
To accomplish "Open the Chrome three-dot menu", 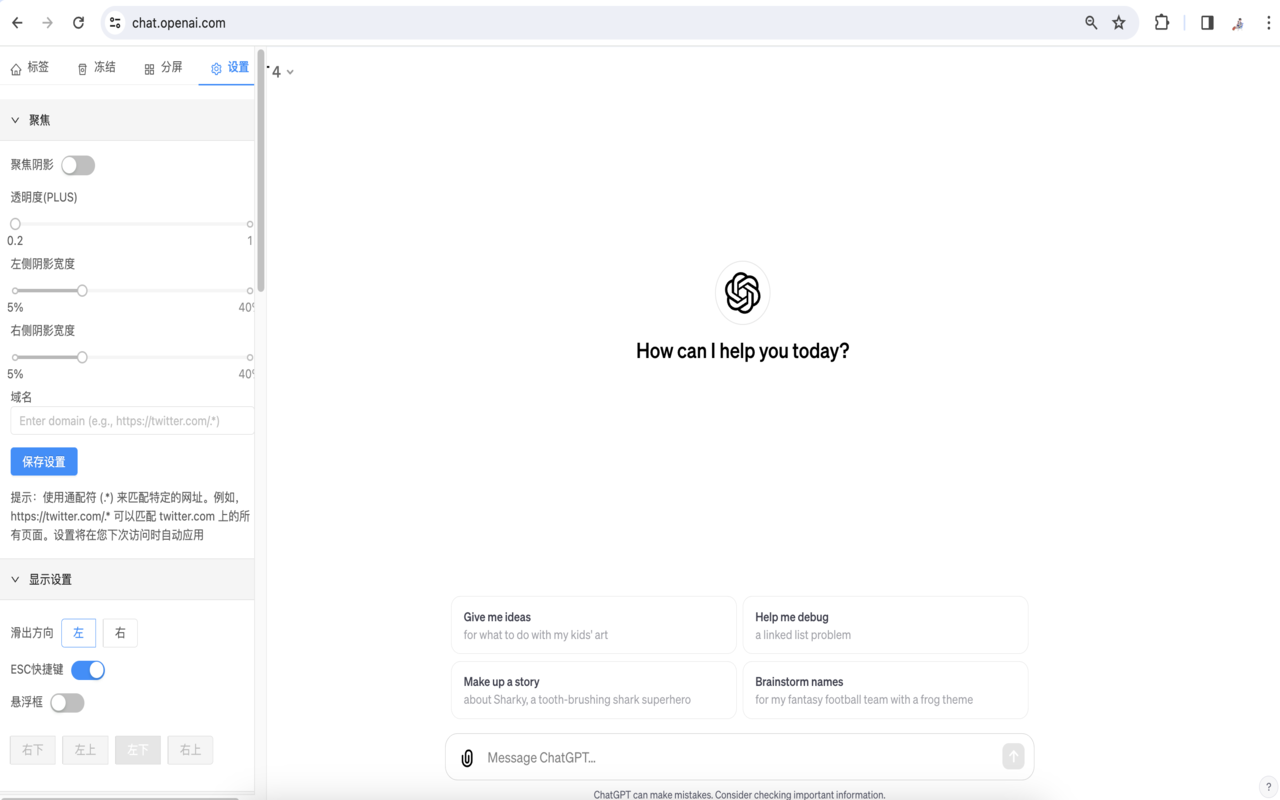I will coord(1268,22).
